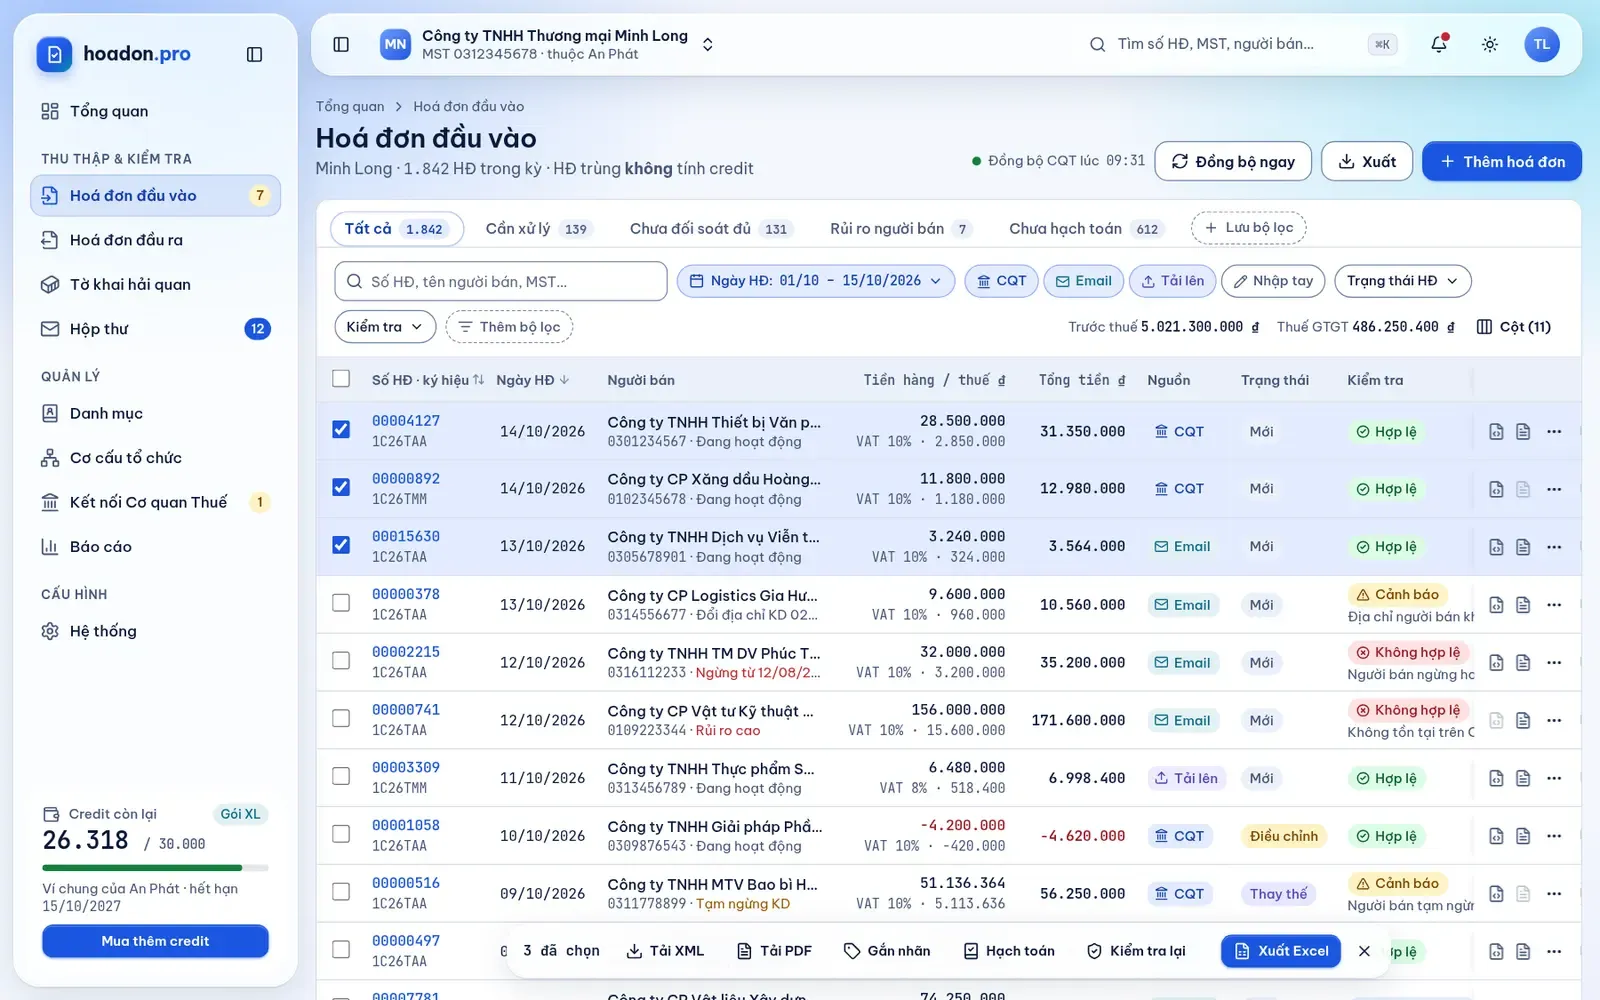
Task: Open Tờ khai hải quan in sidebar
Action: pos(155,284)
